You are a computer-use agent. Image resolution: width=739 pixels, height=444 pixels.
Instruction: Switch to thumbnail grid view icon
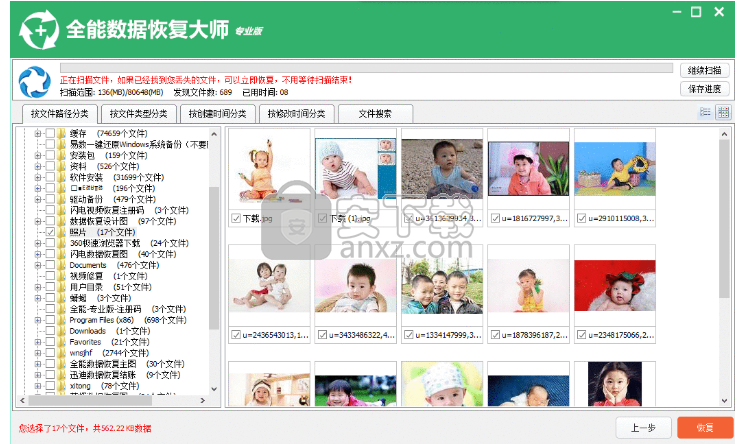pyautogui.click(x=723, y=112)
